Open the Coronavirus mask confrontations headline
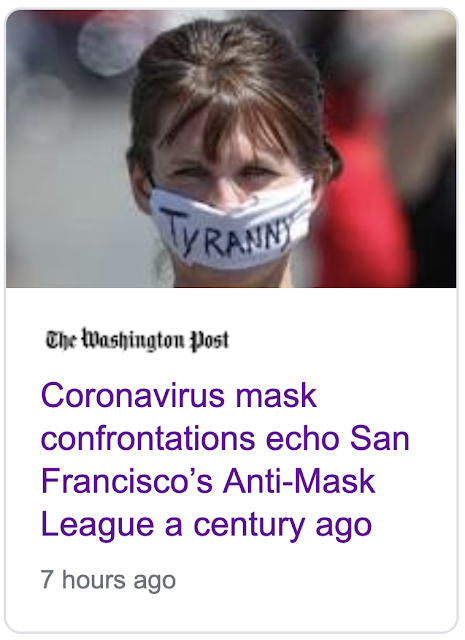 point(225,460)
